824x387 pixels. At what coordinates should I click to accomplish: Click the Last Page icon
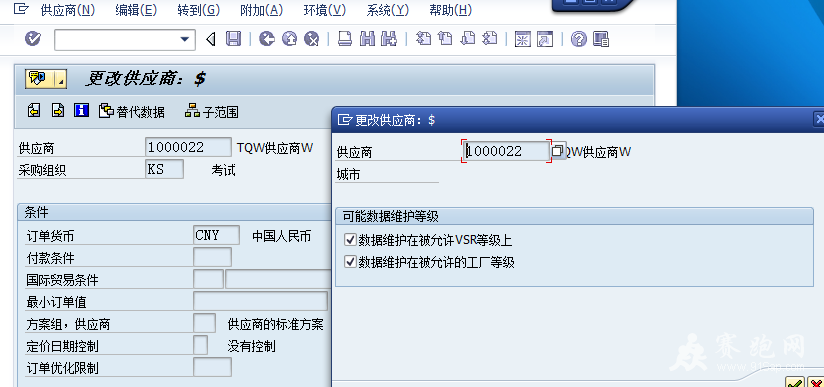point(489,39)
